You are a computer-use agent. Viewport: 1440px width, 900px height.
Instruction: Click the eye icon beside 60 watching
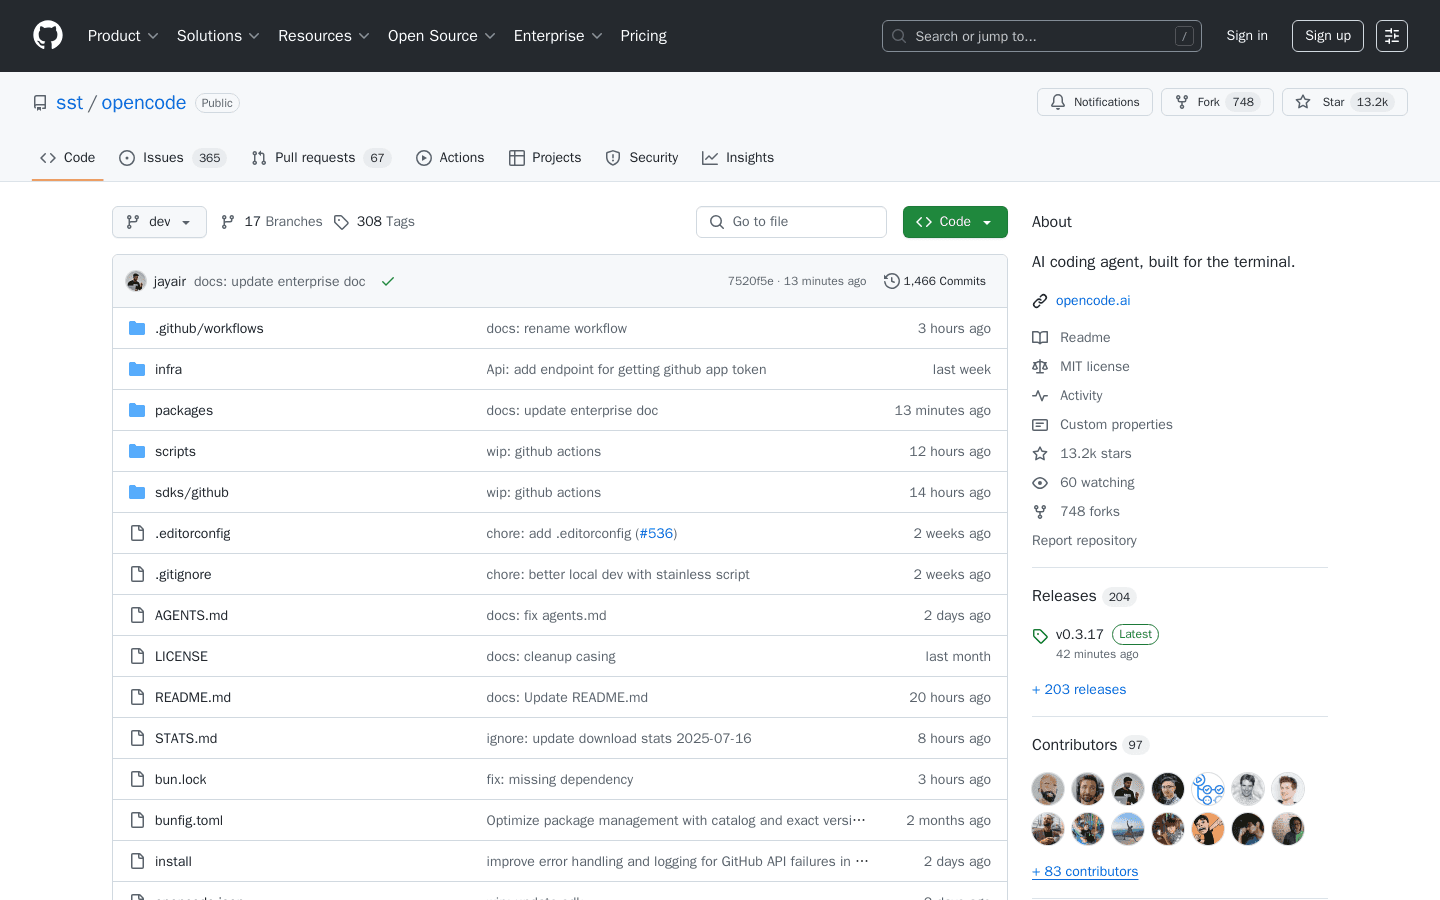point(1040,482)
